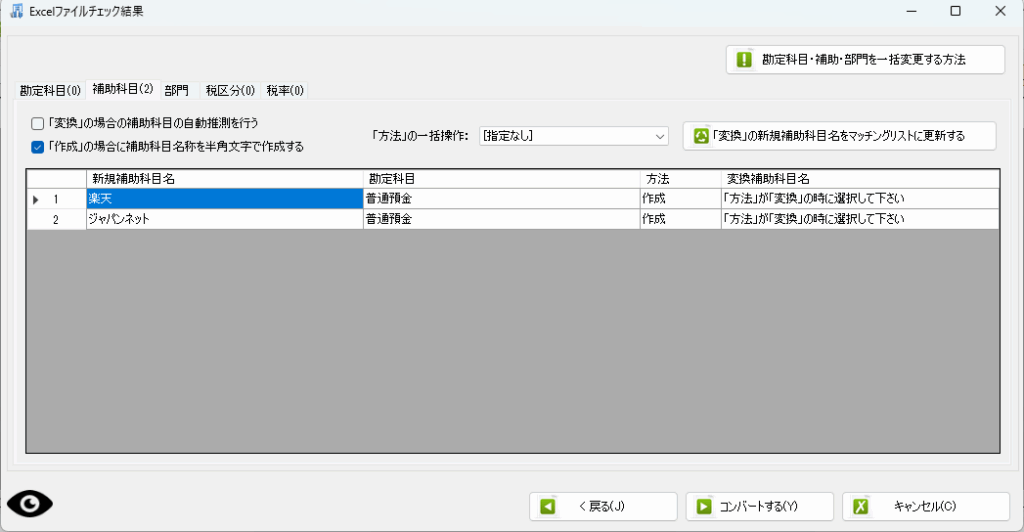Click 方法 cell 作成 for ジャパンネット row
Image resolution: width=1024 pixels, height=532 pixels.
[679, 219]
